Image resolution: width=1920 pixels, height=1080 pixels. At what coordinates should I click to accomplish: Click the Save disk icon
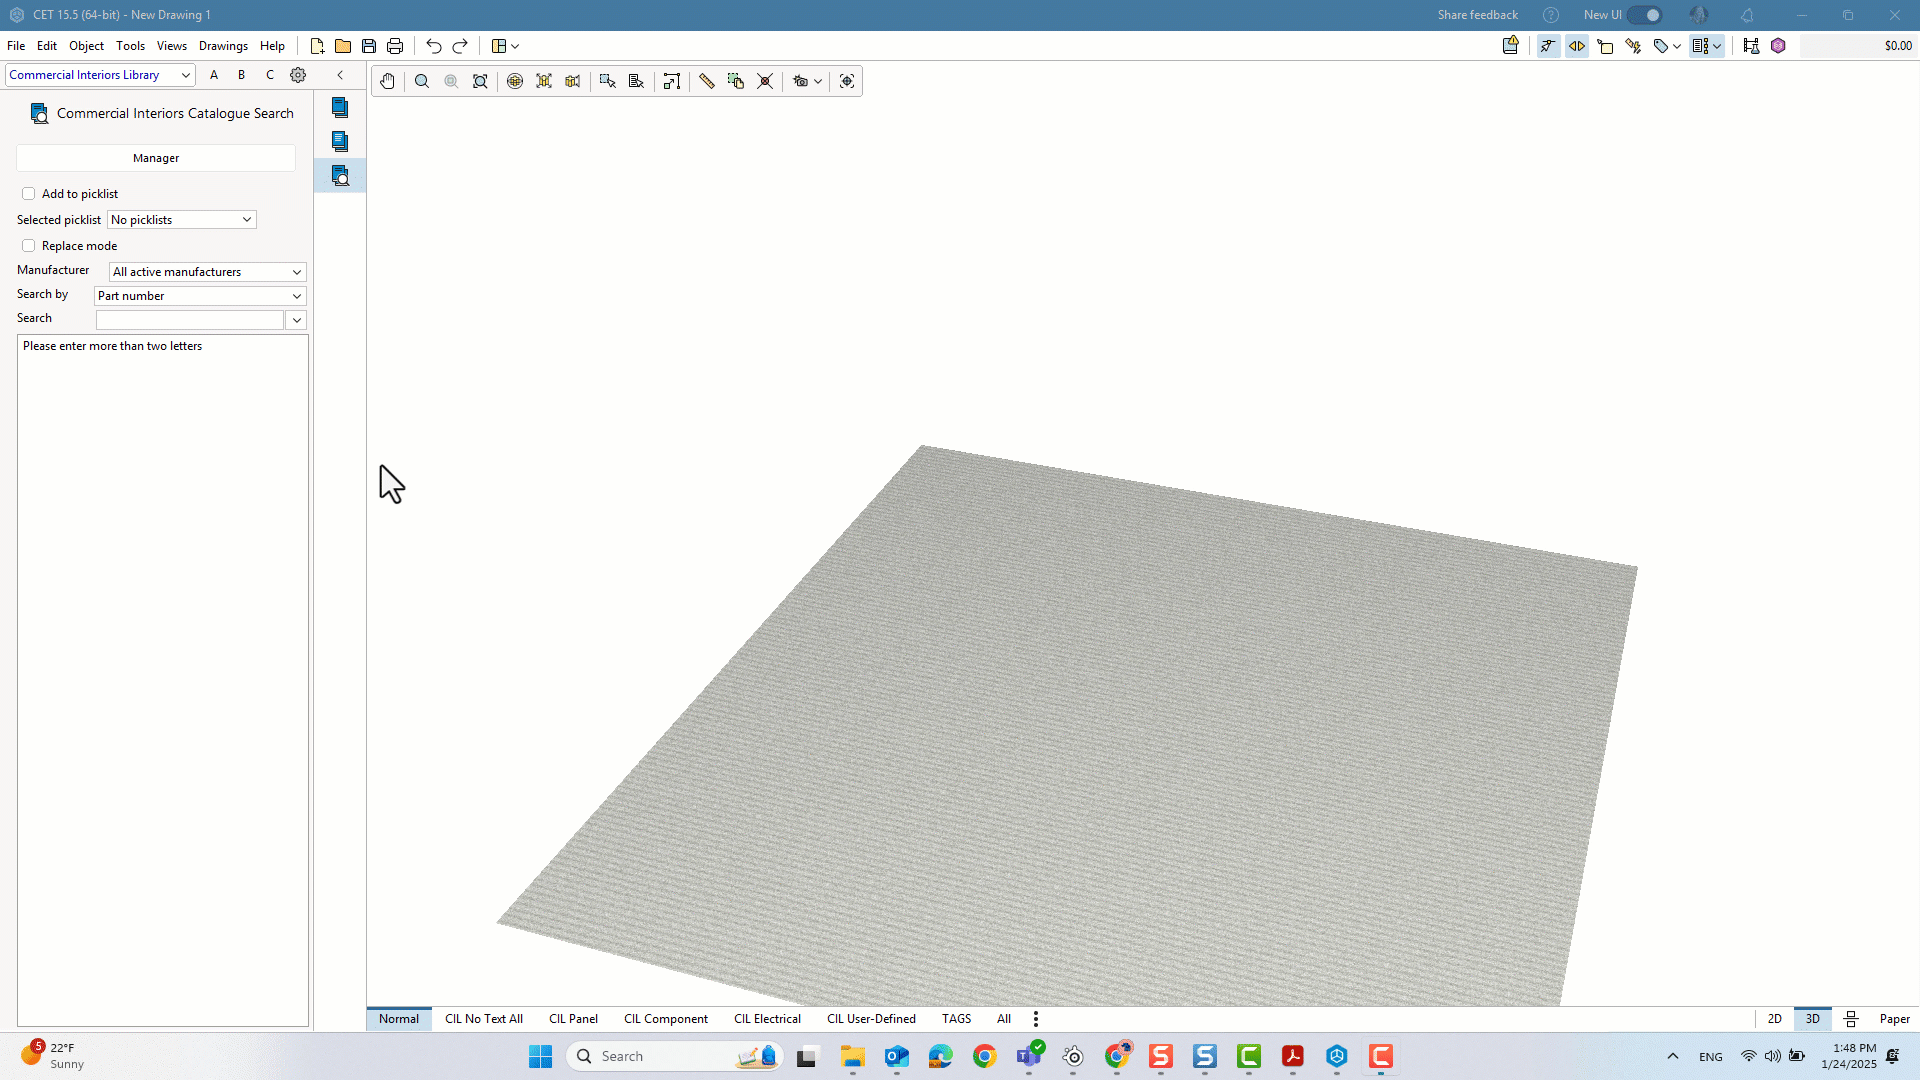(369, 46)
